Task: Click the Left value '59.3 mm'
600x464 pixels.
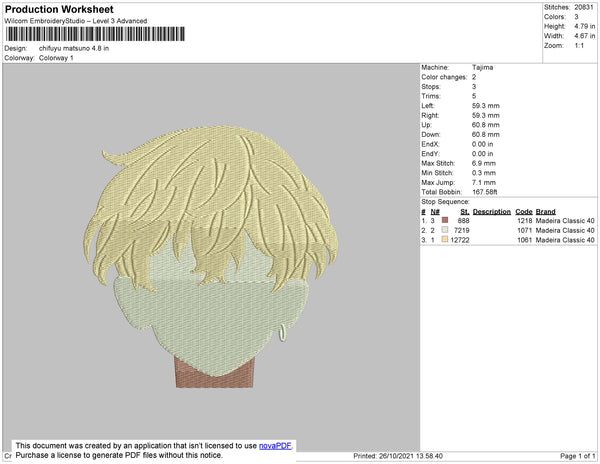Action: pyautogui.click(x=486, y=106)
